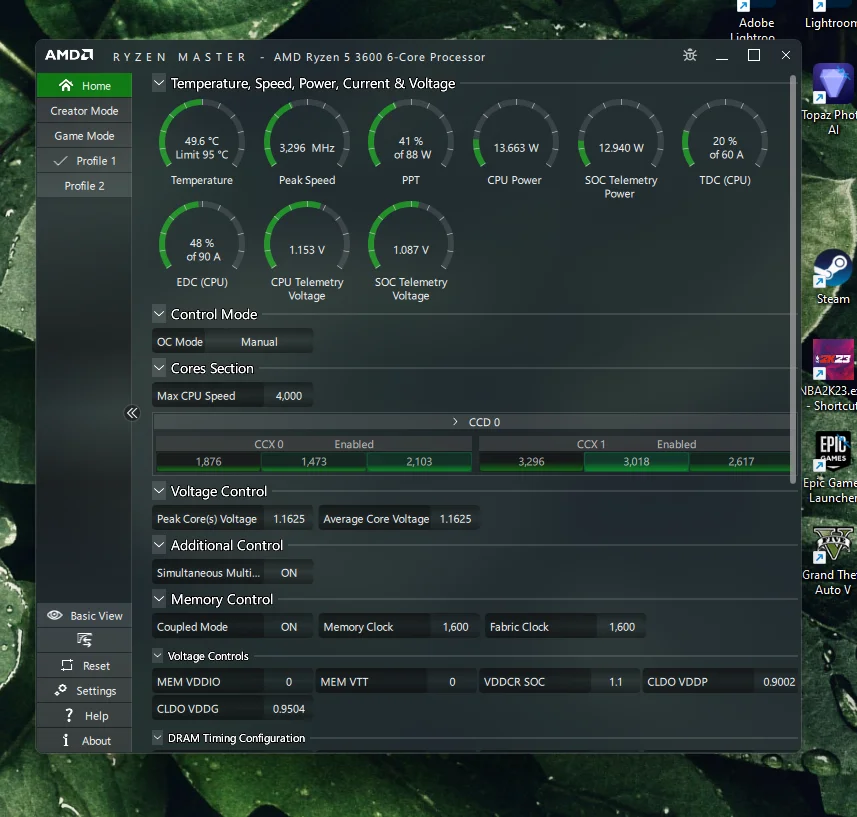857x817 pixels.
Task: Click the OC Mode Manual value
Action: click(x=259, y=342)
